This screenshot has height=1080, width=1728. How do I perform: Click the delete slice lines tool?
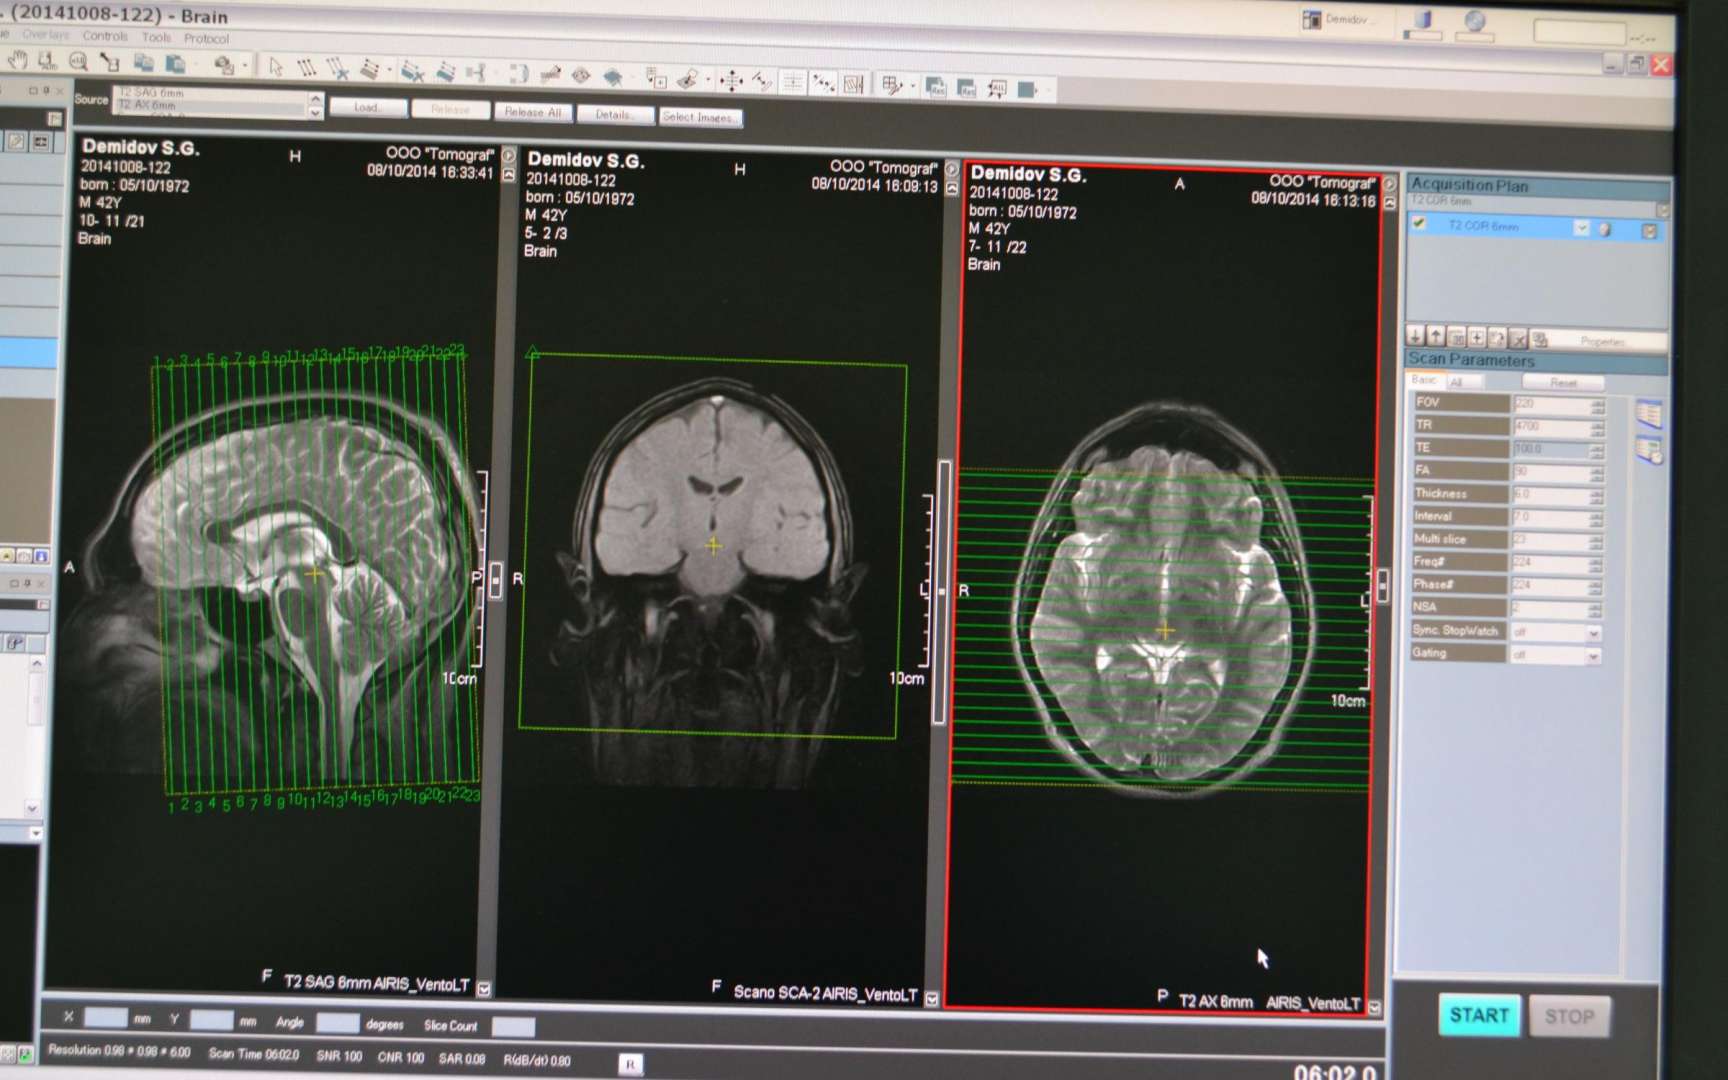pos(338,69)
